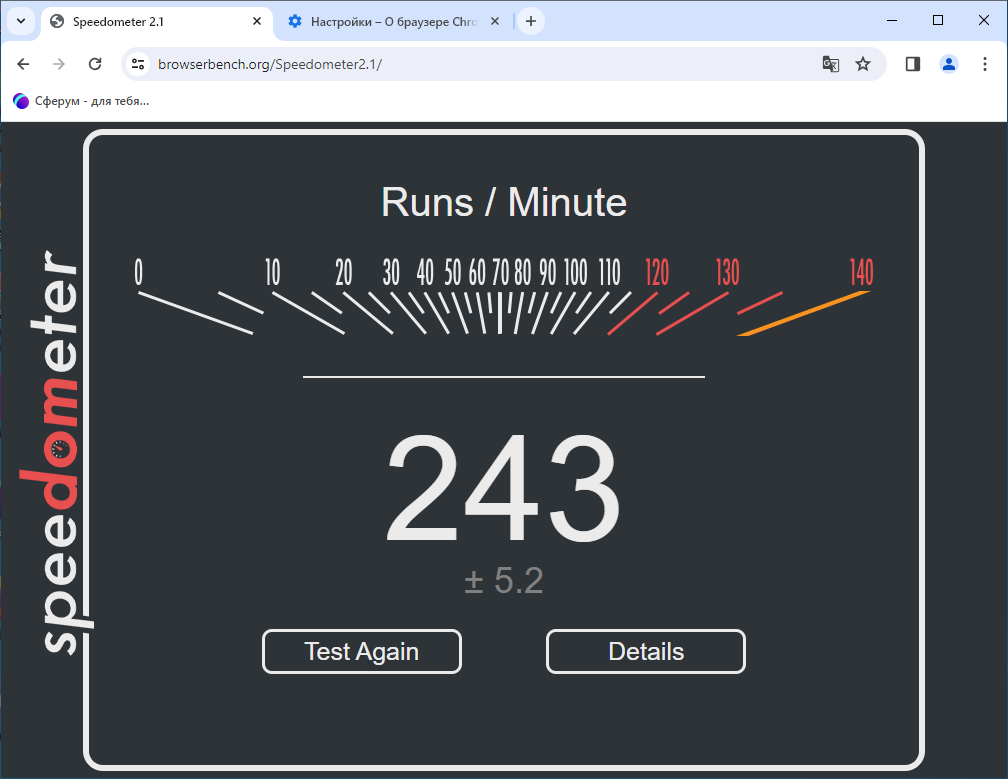Viewport: 1008px width, 779px height.
Task: Click the 140 mark on the gauge
Action: (x=861, y=273)
